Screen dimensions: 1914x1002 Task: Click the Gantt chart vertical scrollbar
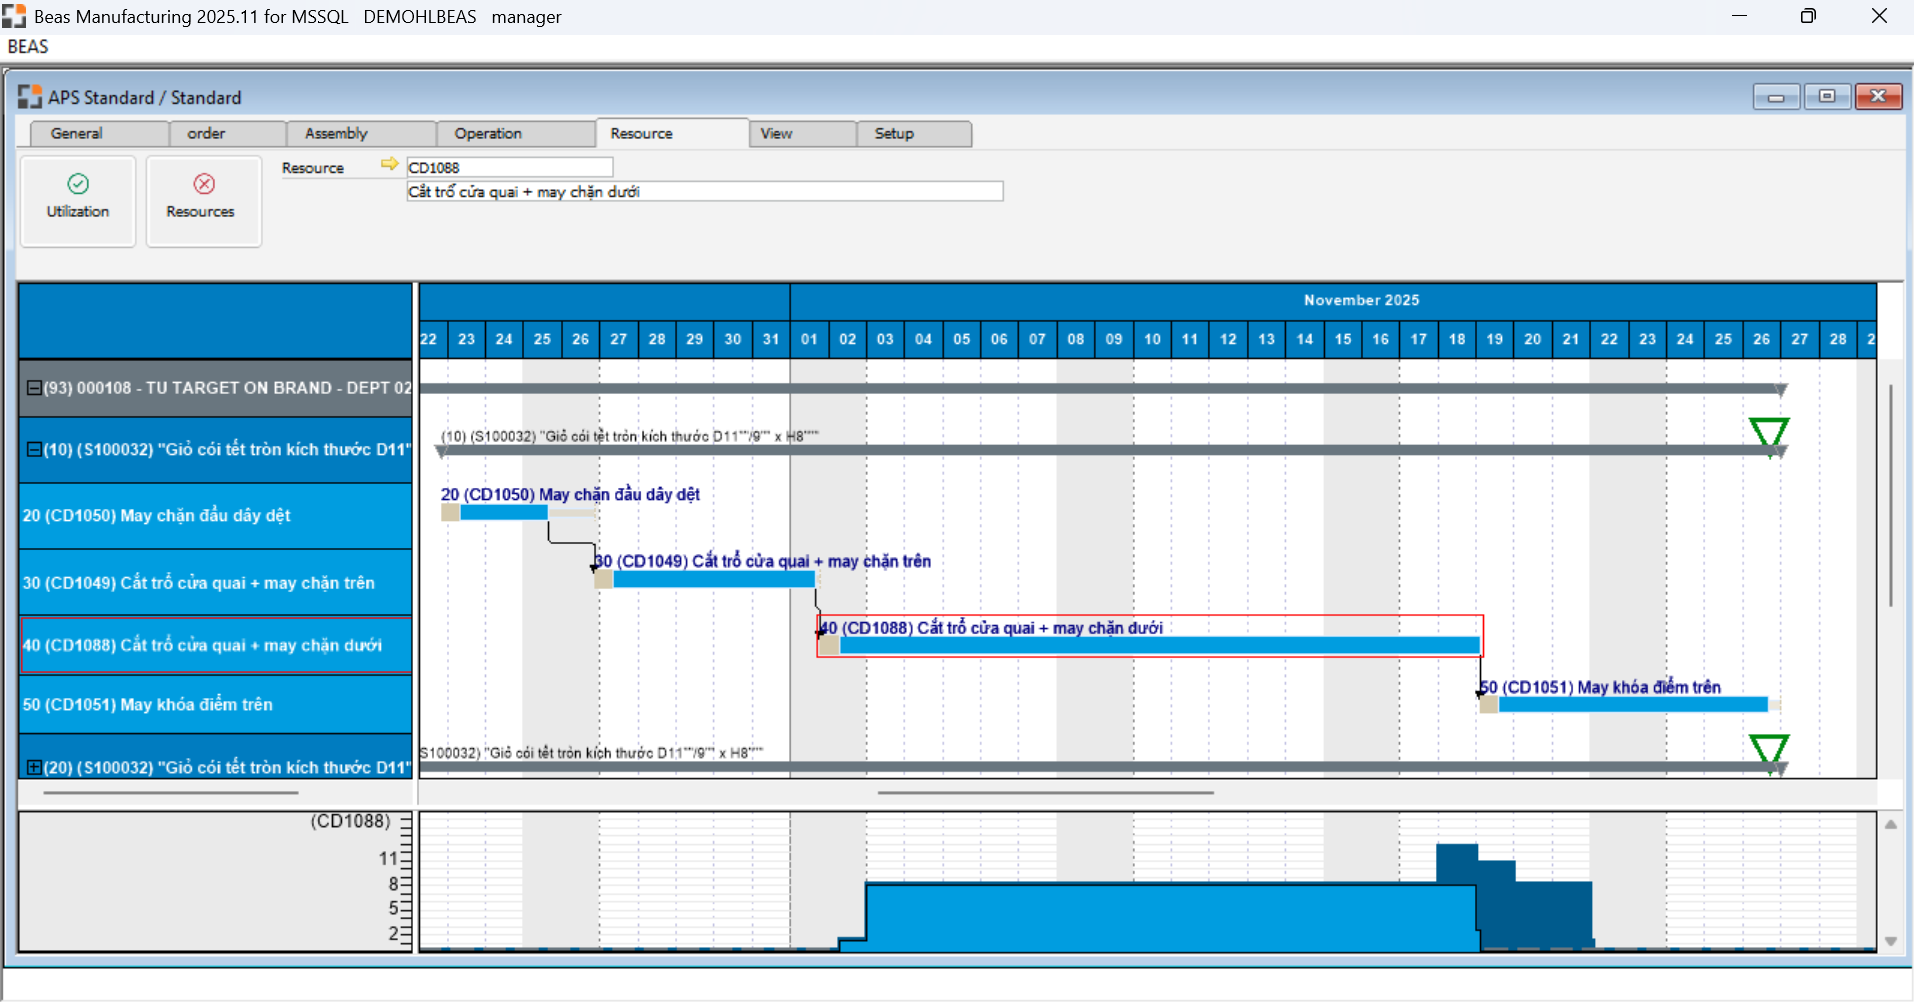coord(1890,495)
